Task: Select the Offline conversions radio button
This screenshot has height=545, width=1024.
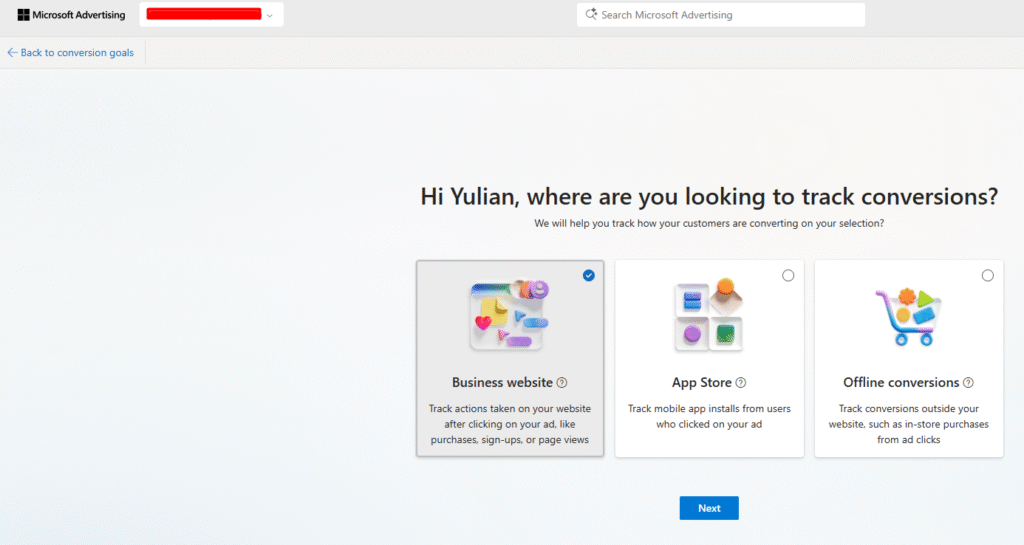Action: 988,275
